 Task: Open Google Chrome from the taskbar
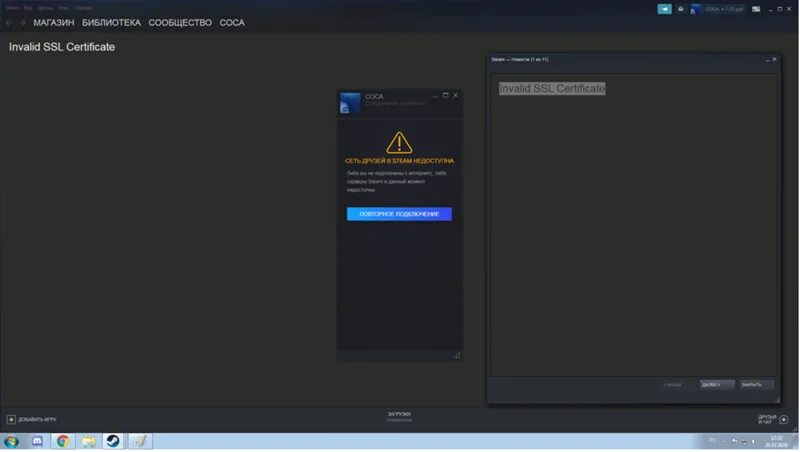[63, 441]
